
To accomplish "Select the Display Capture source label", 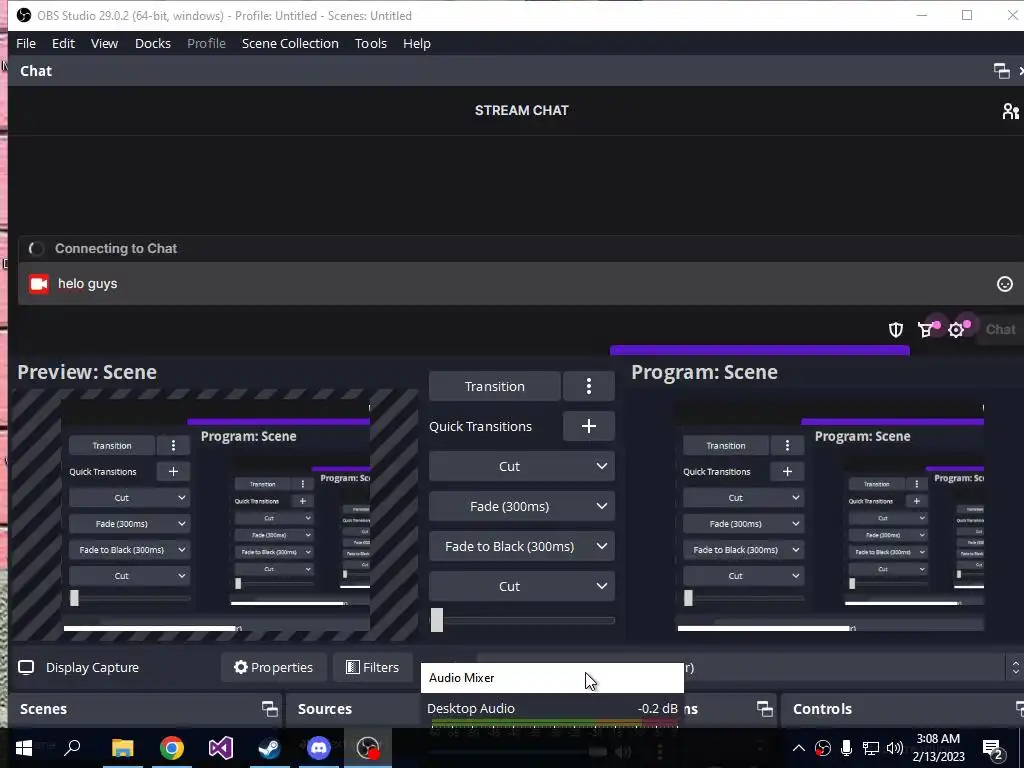I will click(92, 667).
